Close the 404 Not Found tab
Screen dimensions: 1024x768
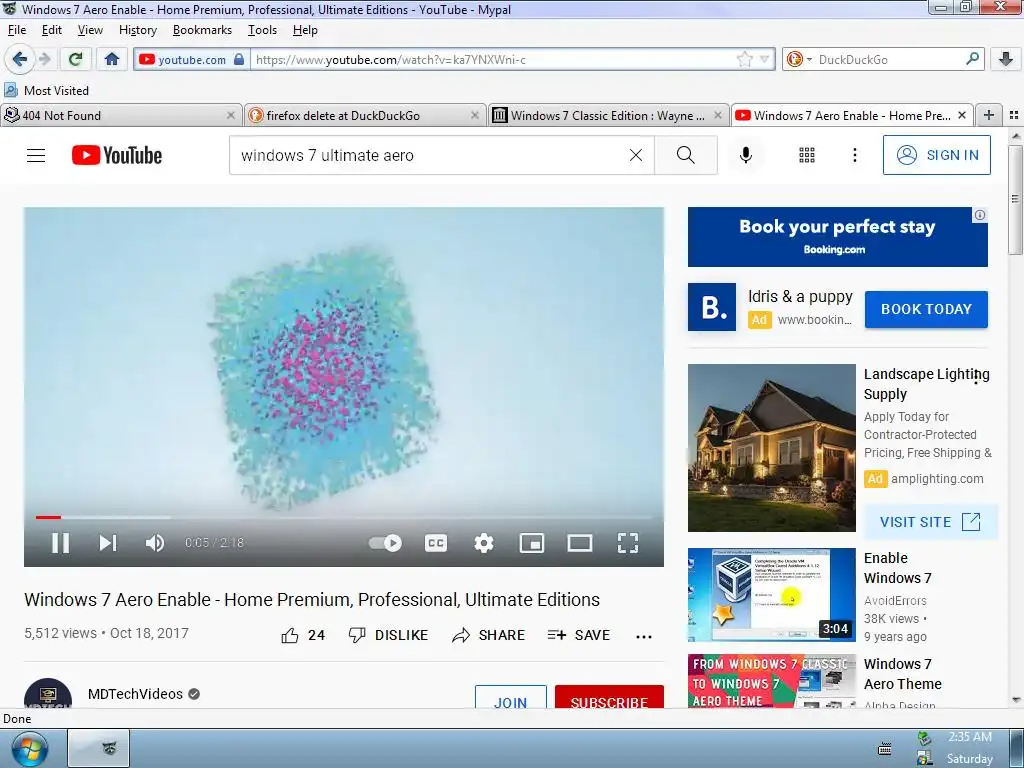231,116
